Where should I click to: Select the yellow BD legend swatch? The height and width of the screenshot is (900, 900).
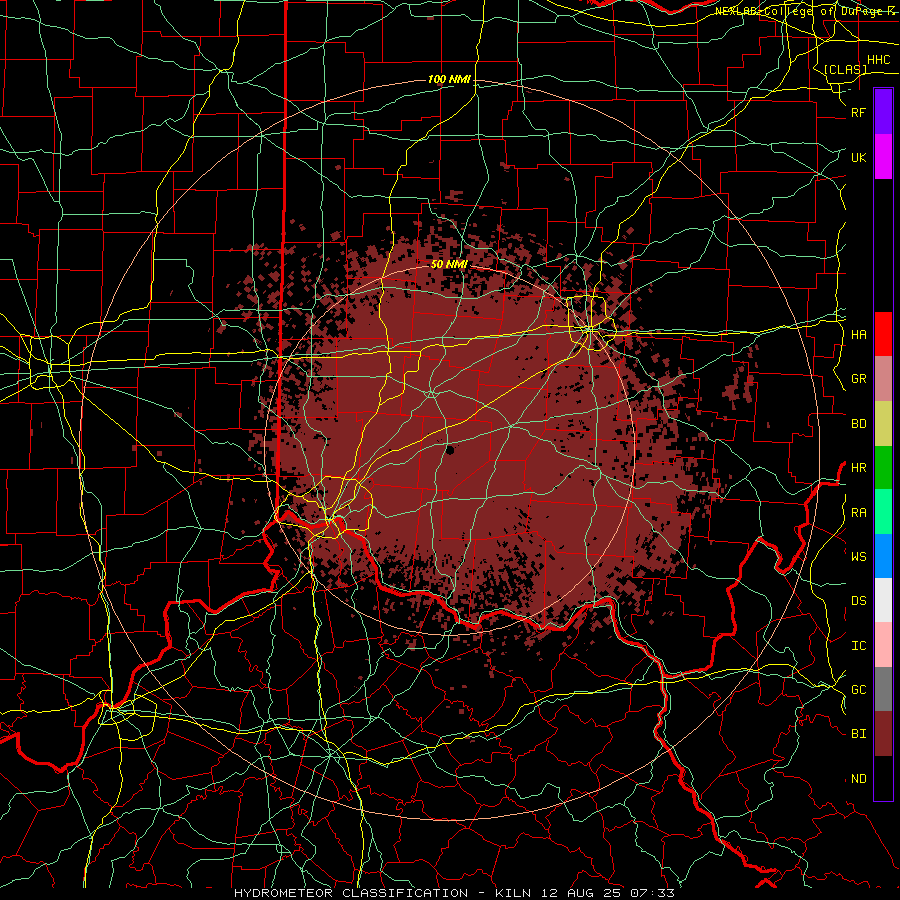(x=883, y=424)
